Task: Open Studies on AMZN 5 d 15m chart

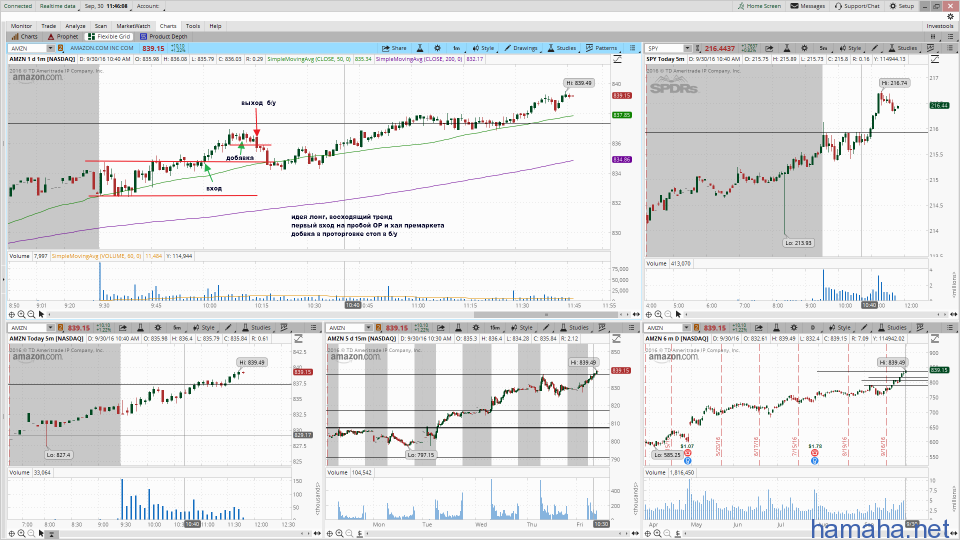Action: (x=574, y=328)
